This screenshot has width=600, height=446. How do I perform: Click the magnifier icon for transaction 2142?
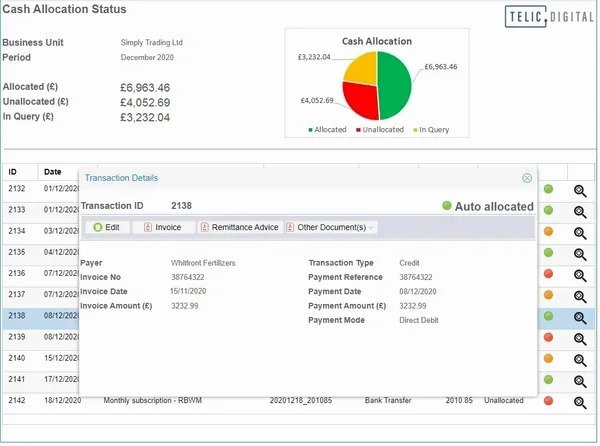click(579, 401)
